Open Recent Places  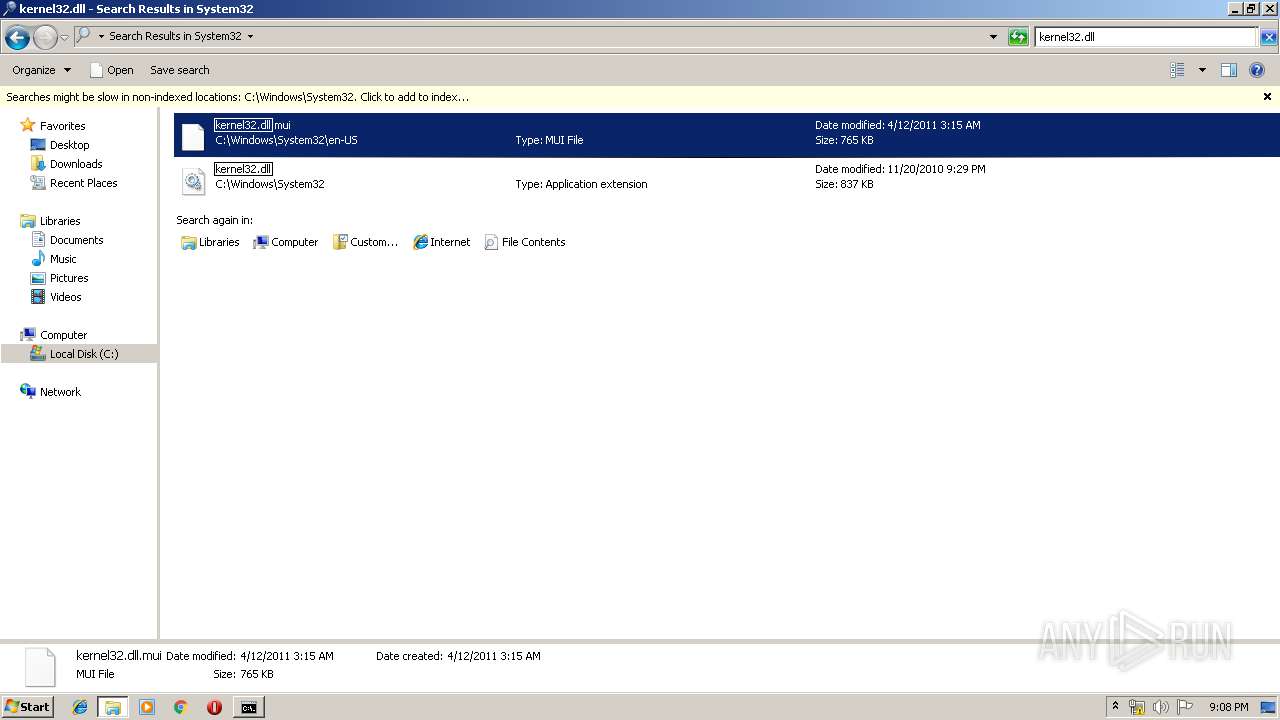[83, 183]
